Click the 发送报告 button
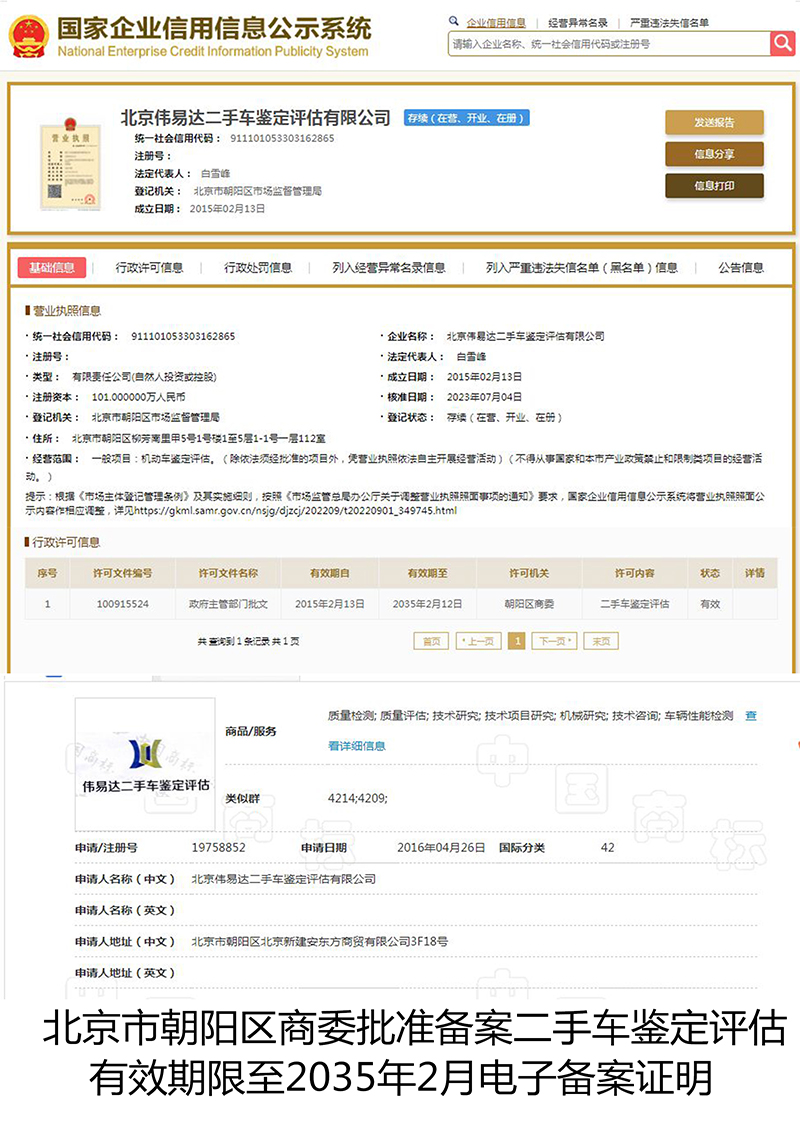800x1132 pixels. [714, 122]
